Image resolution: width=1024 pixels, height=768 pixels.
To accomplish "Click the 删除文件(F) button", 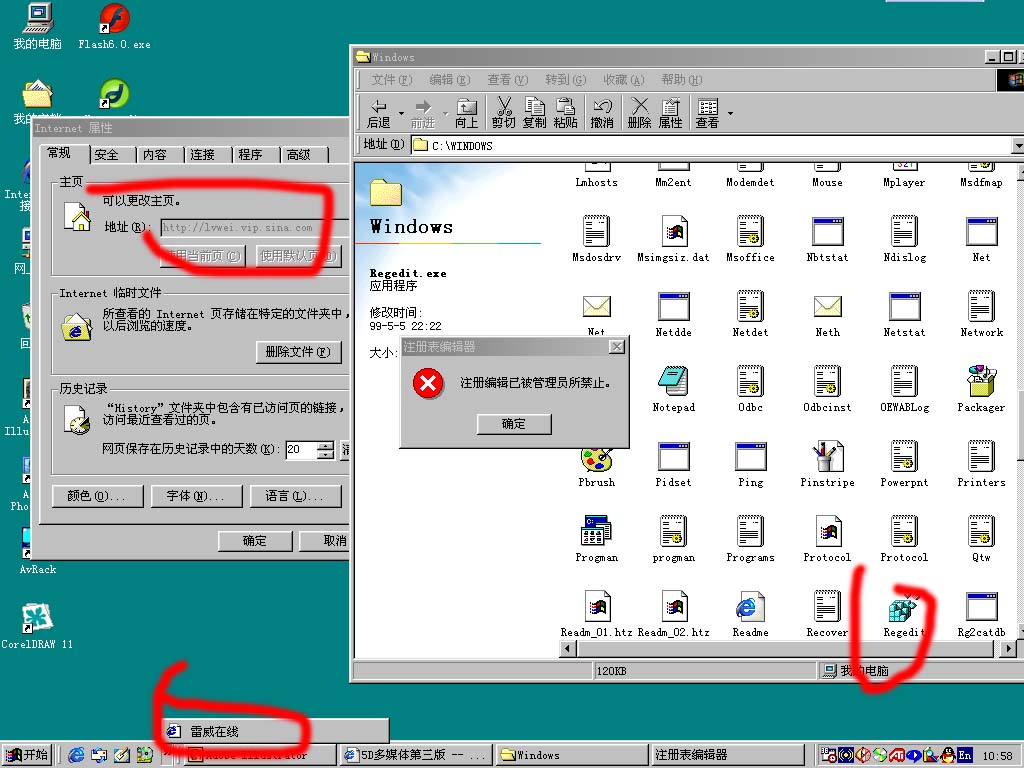I will pos(298,352).
